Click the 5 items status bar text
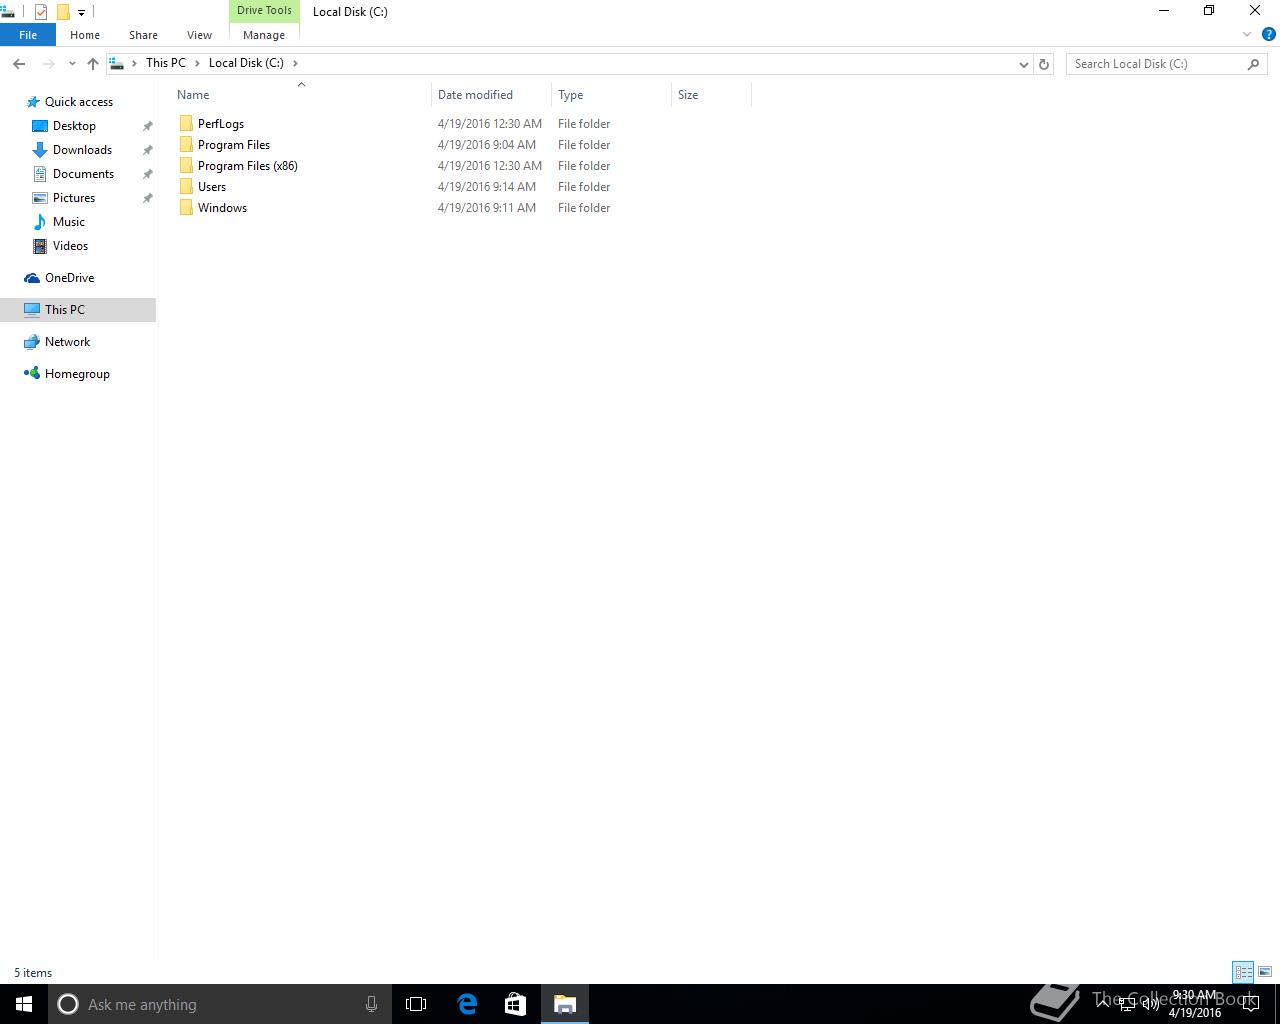 point(33,973)
